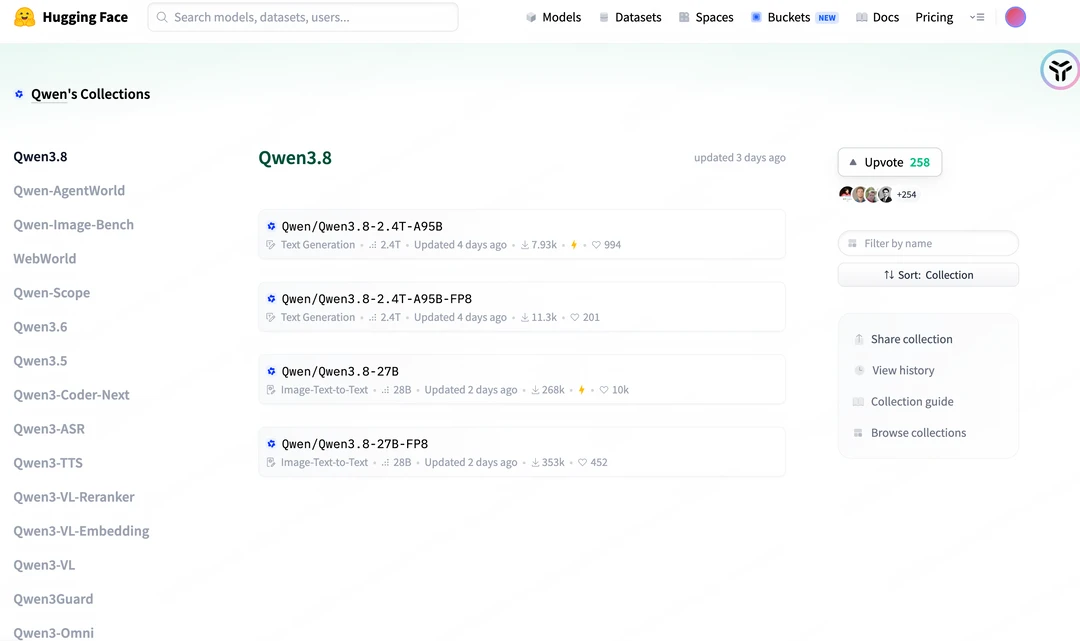The height and width of the screenshot is (641, 1080).
Task: Open the Spaces nav link
Action: pos(706,17)
